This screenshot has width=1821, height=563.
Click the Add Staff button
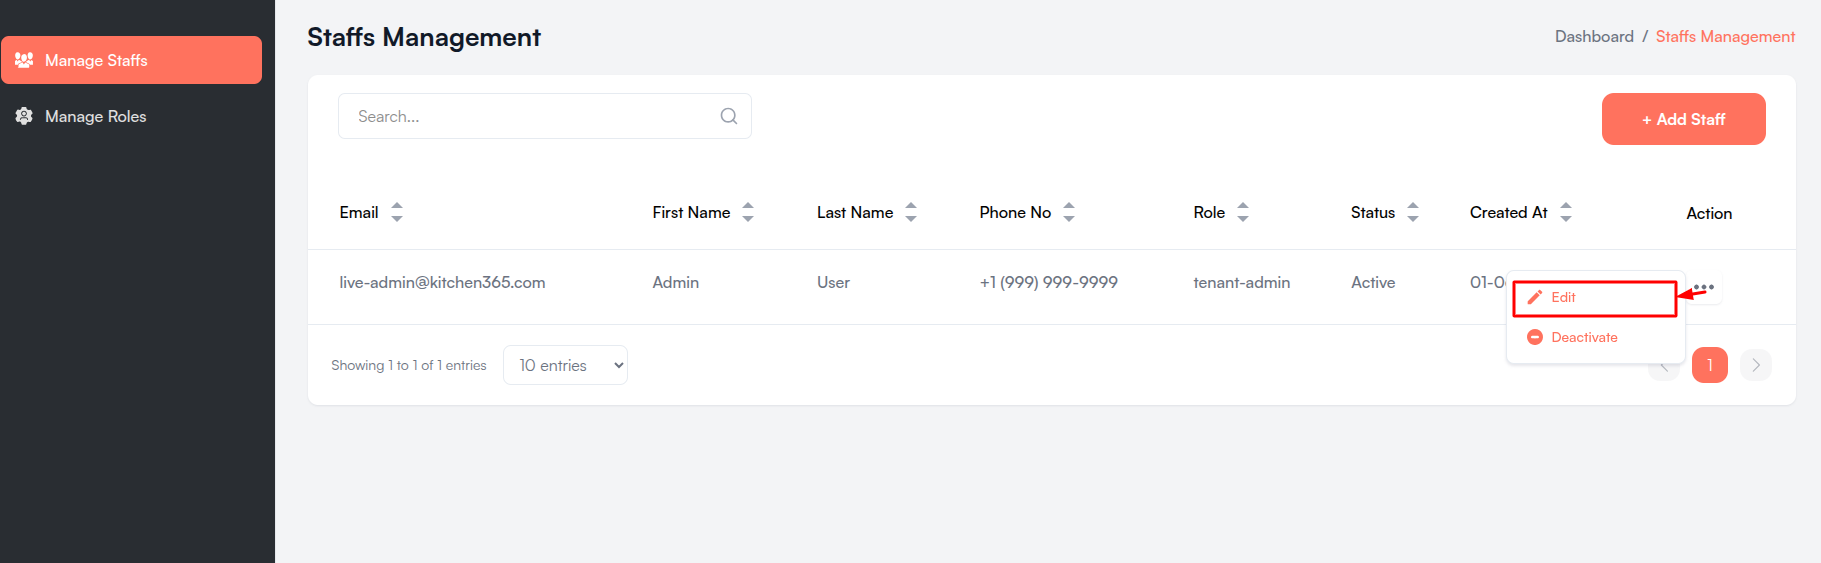(1683, 119)
